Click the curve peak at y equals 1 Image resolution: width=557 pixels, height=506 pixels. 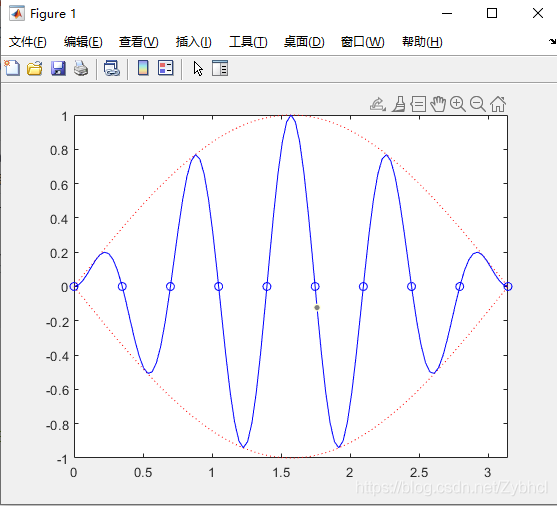pyautogui.click(x=291, y=116)
